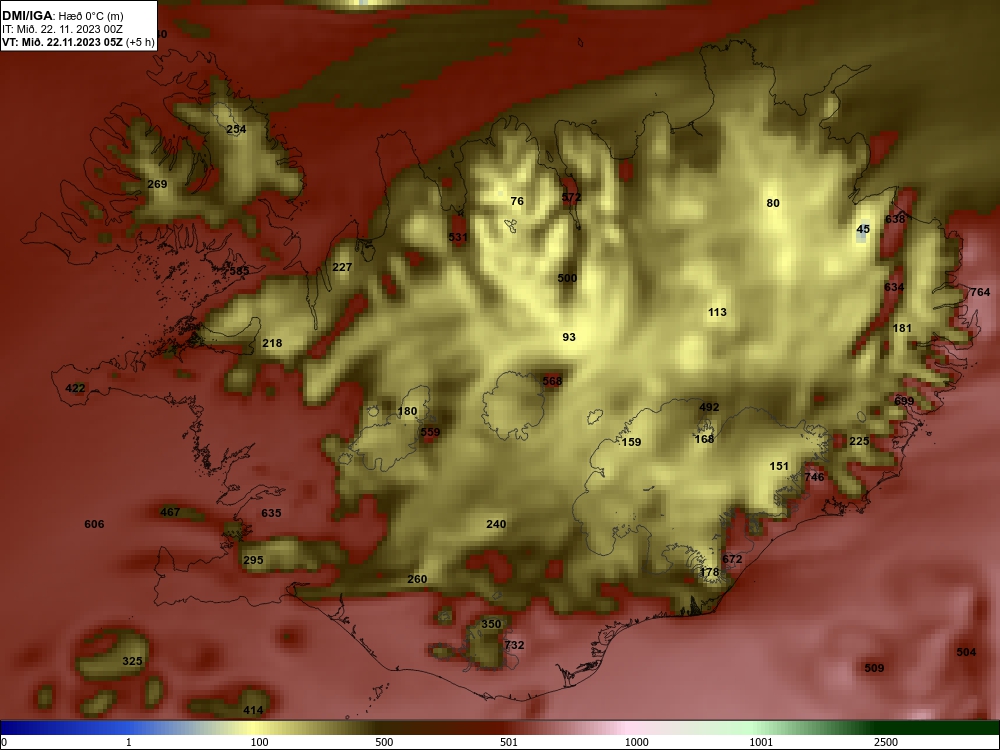Screen dimensions: 1000x750
Task: Click the 568 label
Action: click(x=552, y=381)
